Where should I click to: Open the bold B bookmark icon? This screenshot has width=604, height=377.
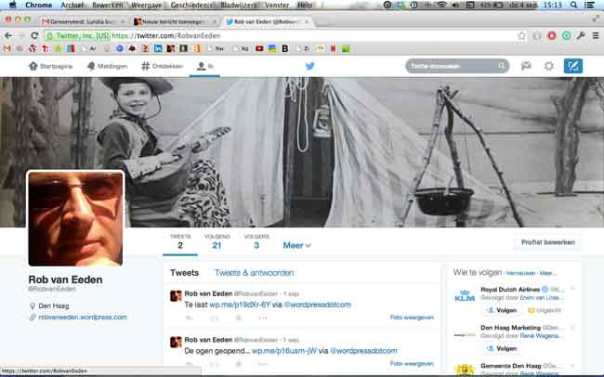285,49
